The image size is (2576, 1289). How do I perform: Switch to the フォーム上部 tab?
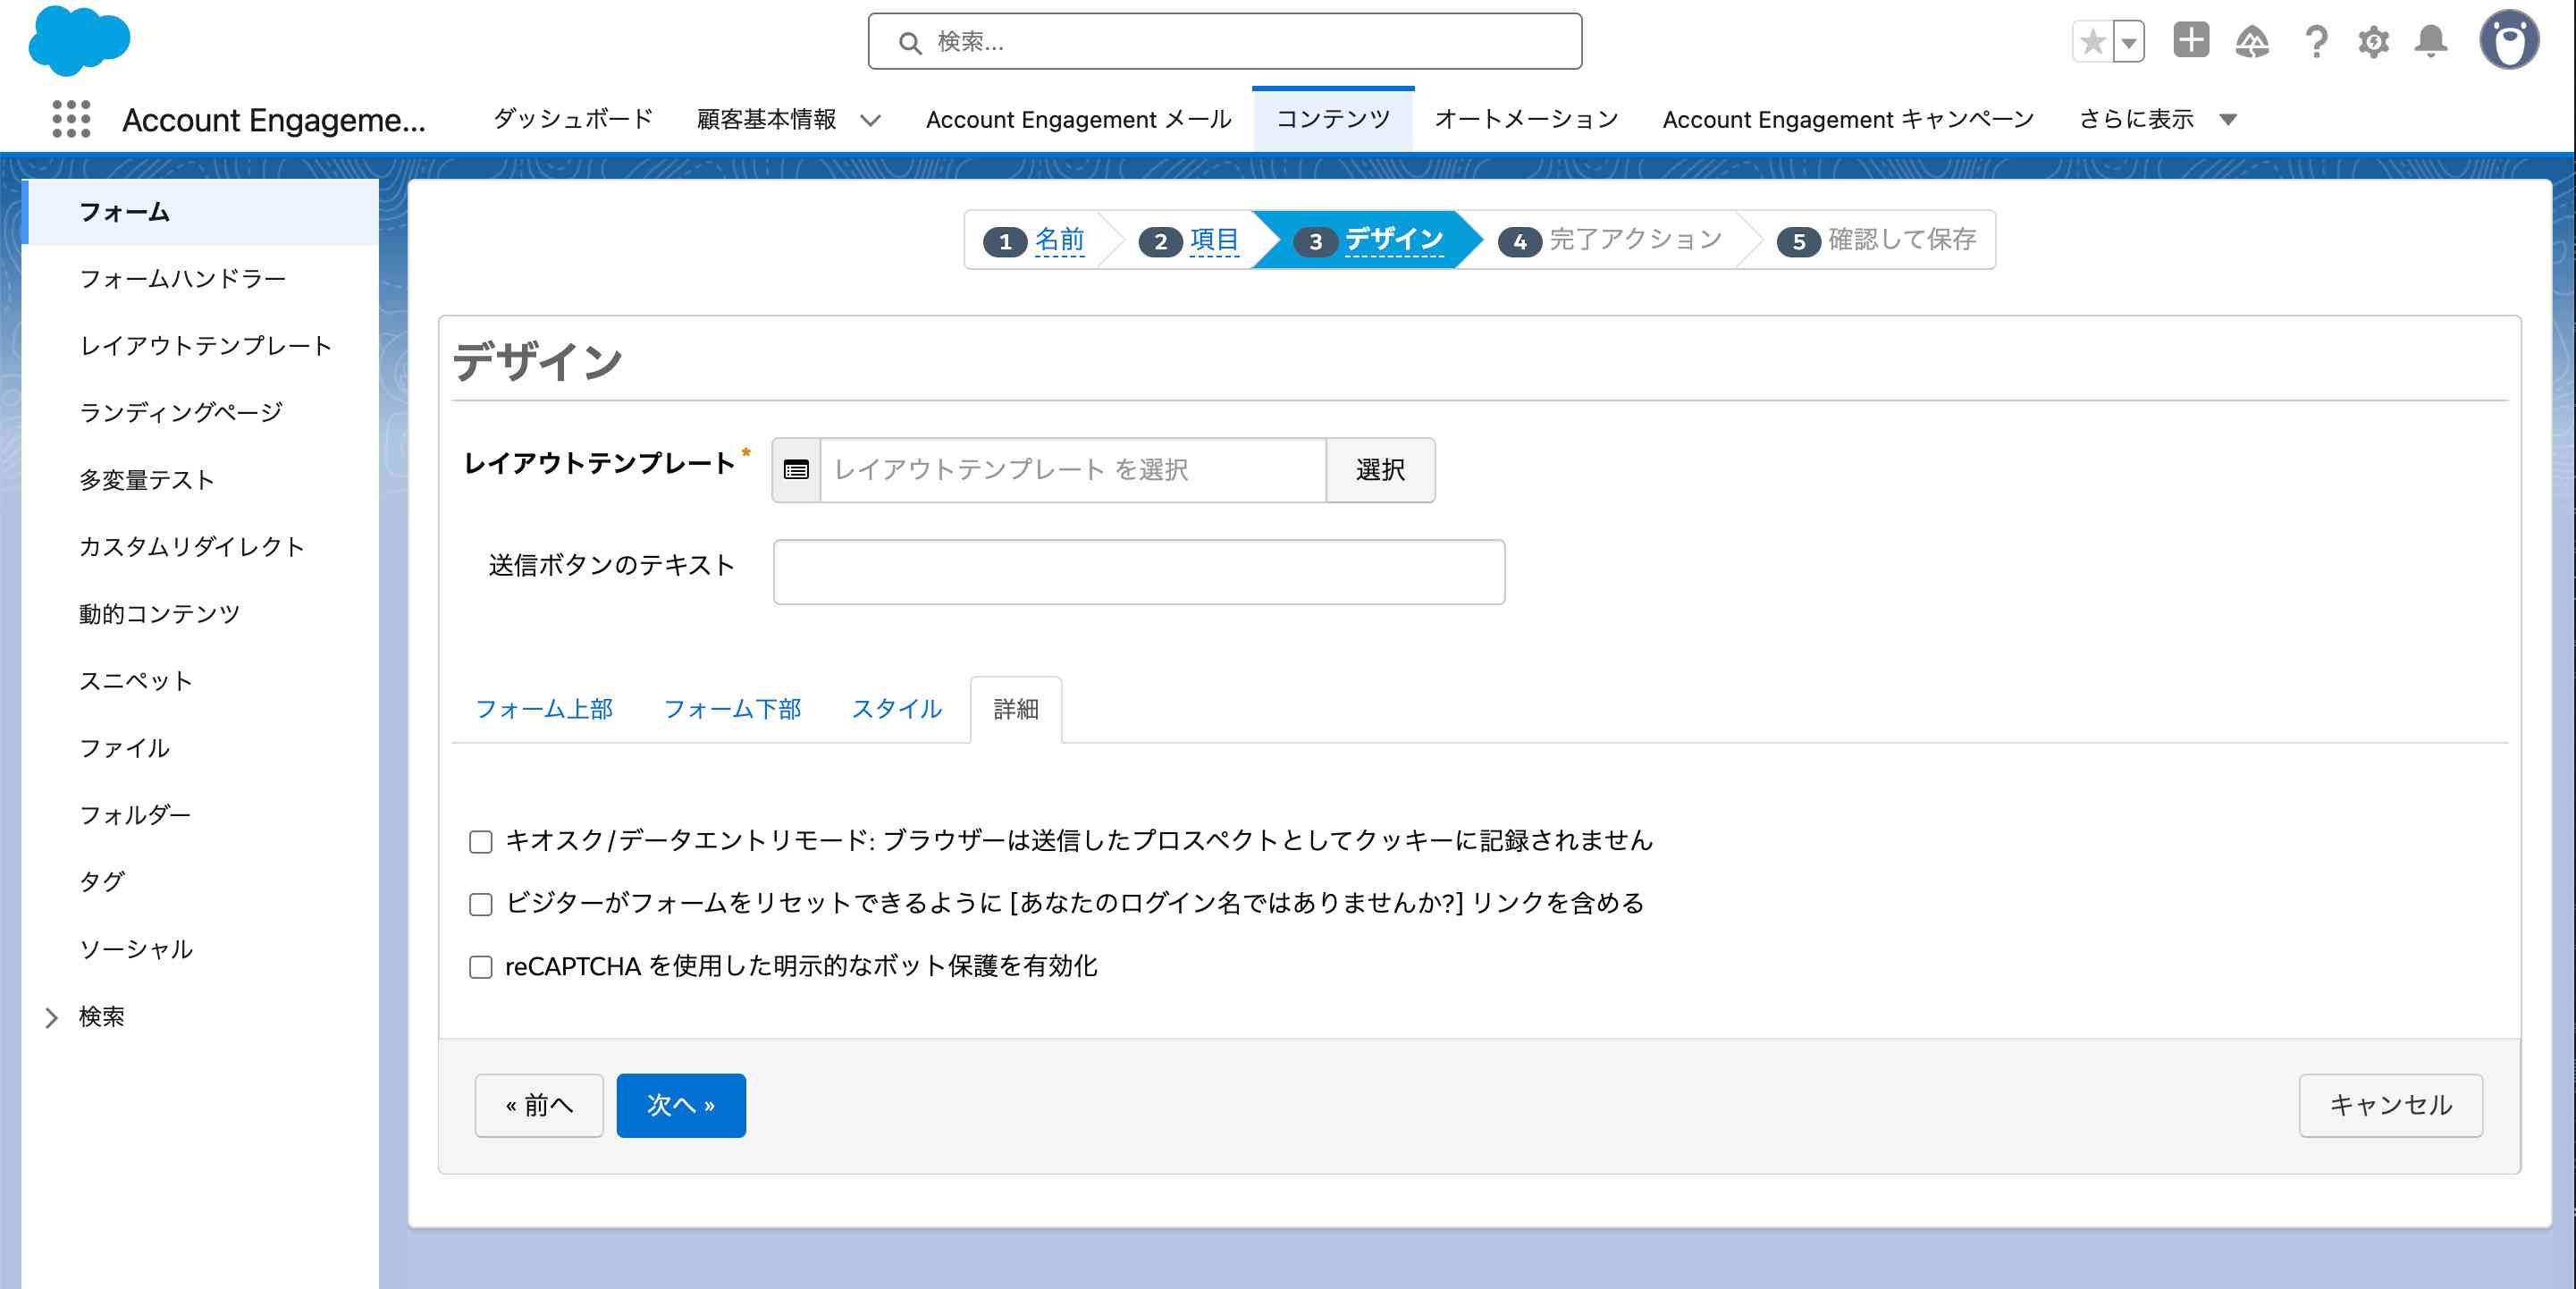[x=544, y=709]
